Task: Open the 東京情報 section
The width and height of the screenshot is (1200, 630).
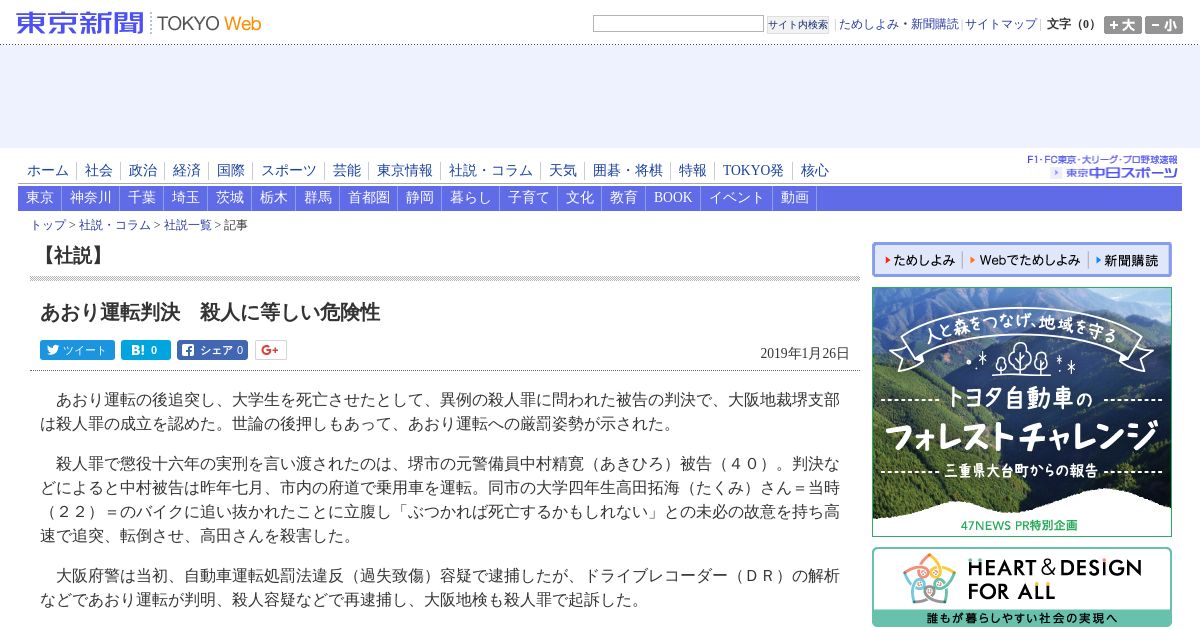Action: tap(404, 171)
